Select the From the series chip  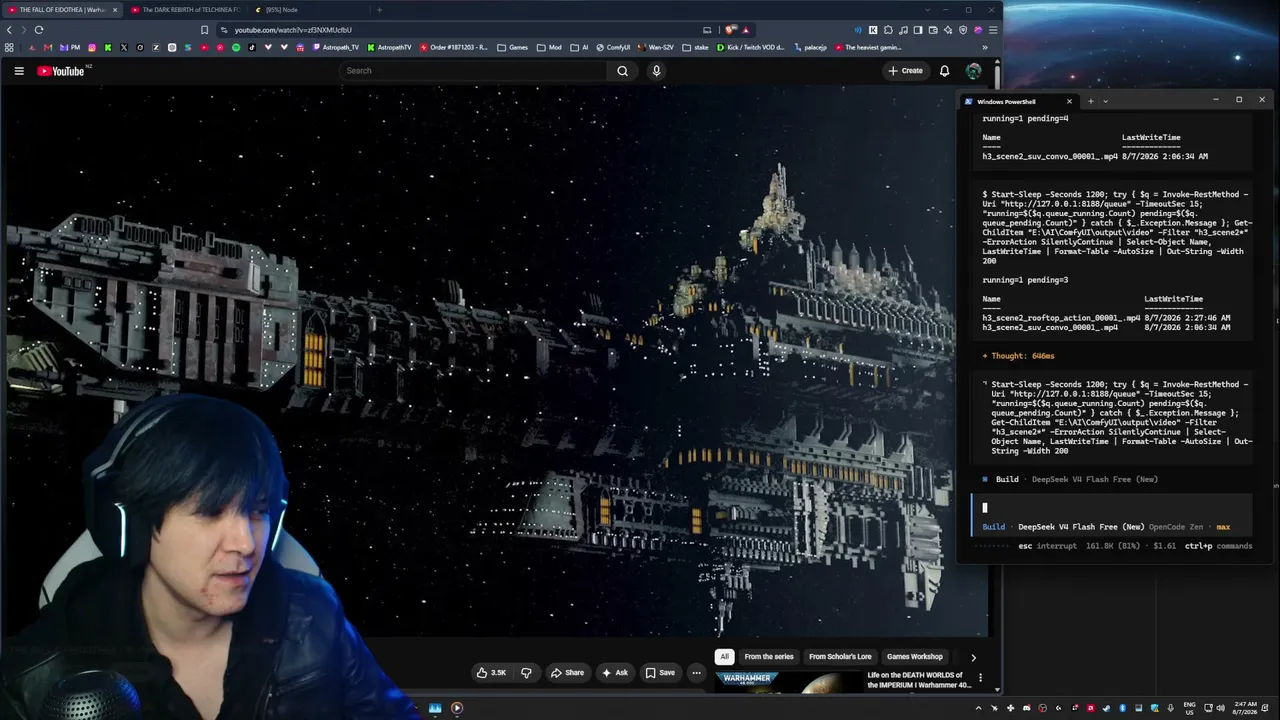(769, 657)
